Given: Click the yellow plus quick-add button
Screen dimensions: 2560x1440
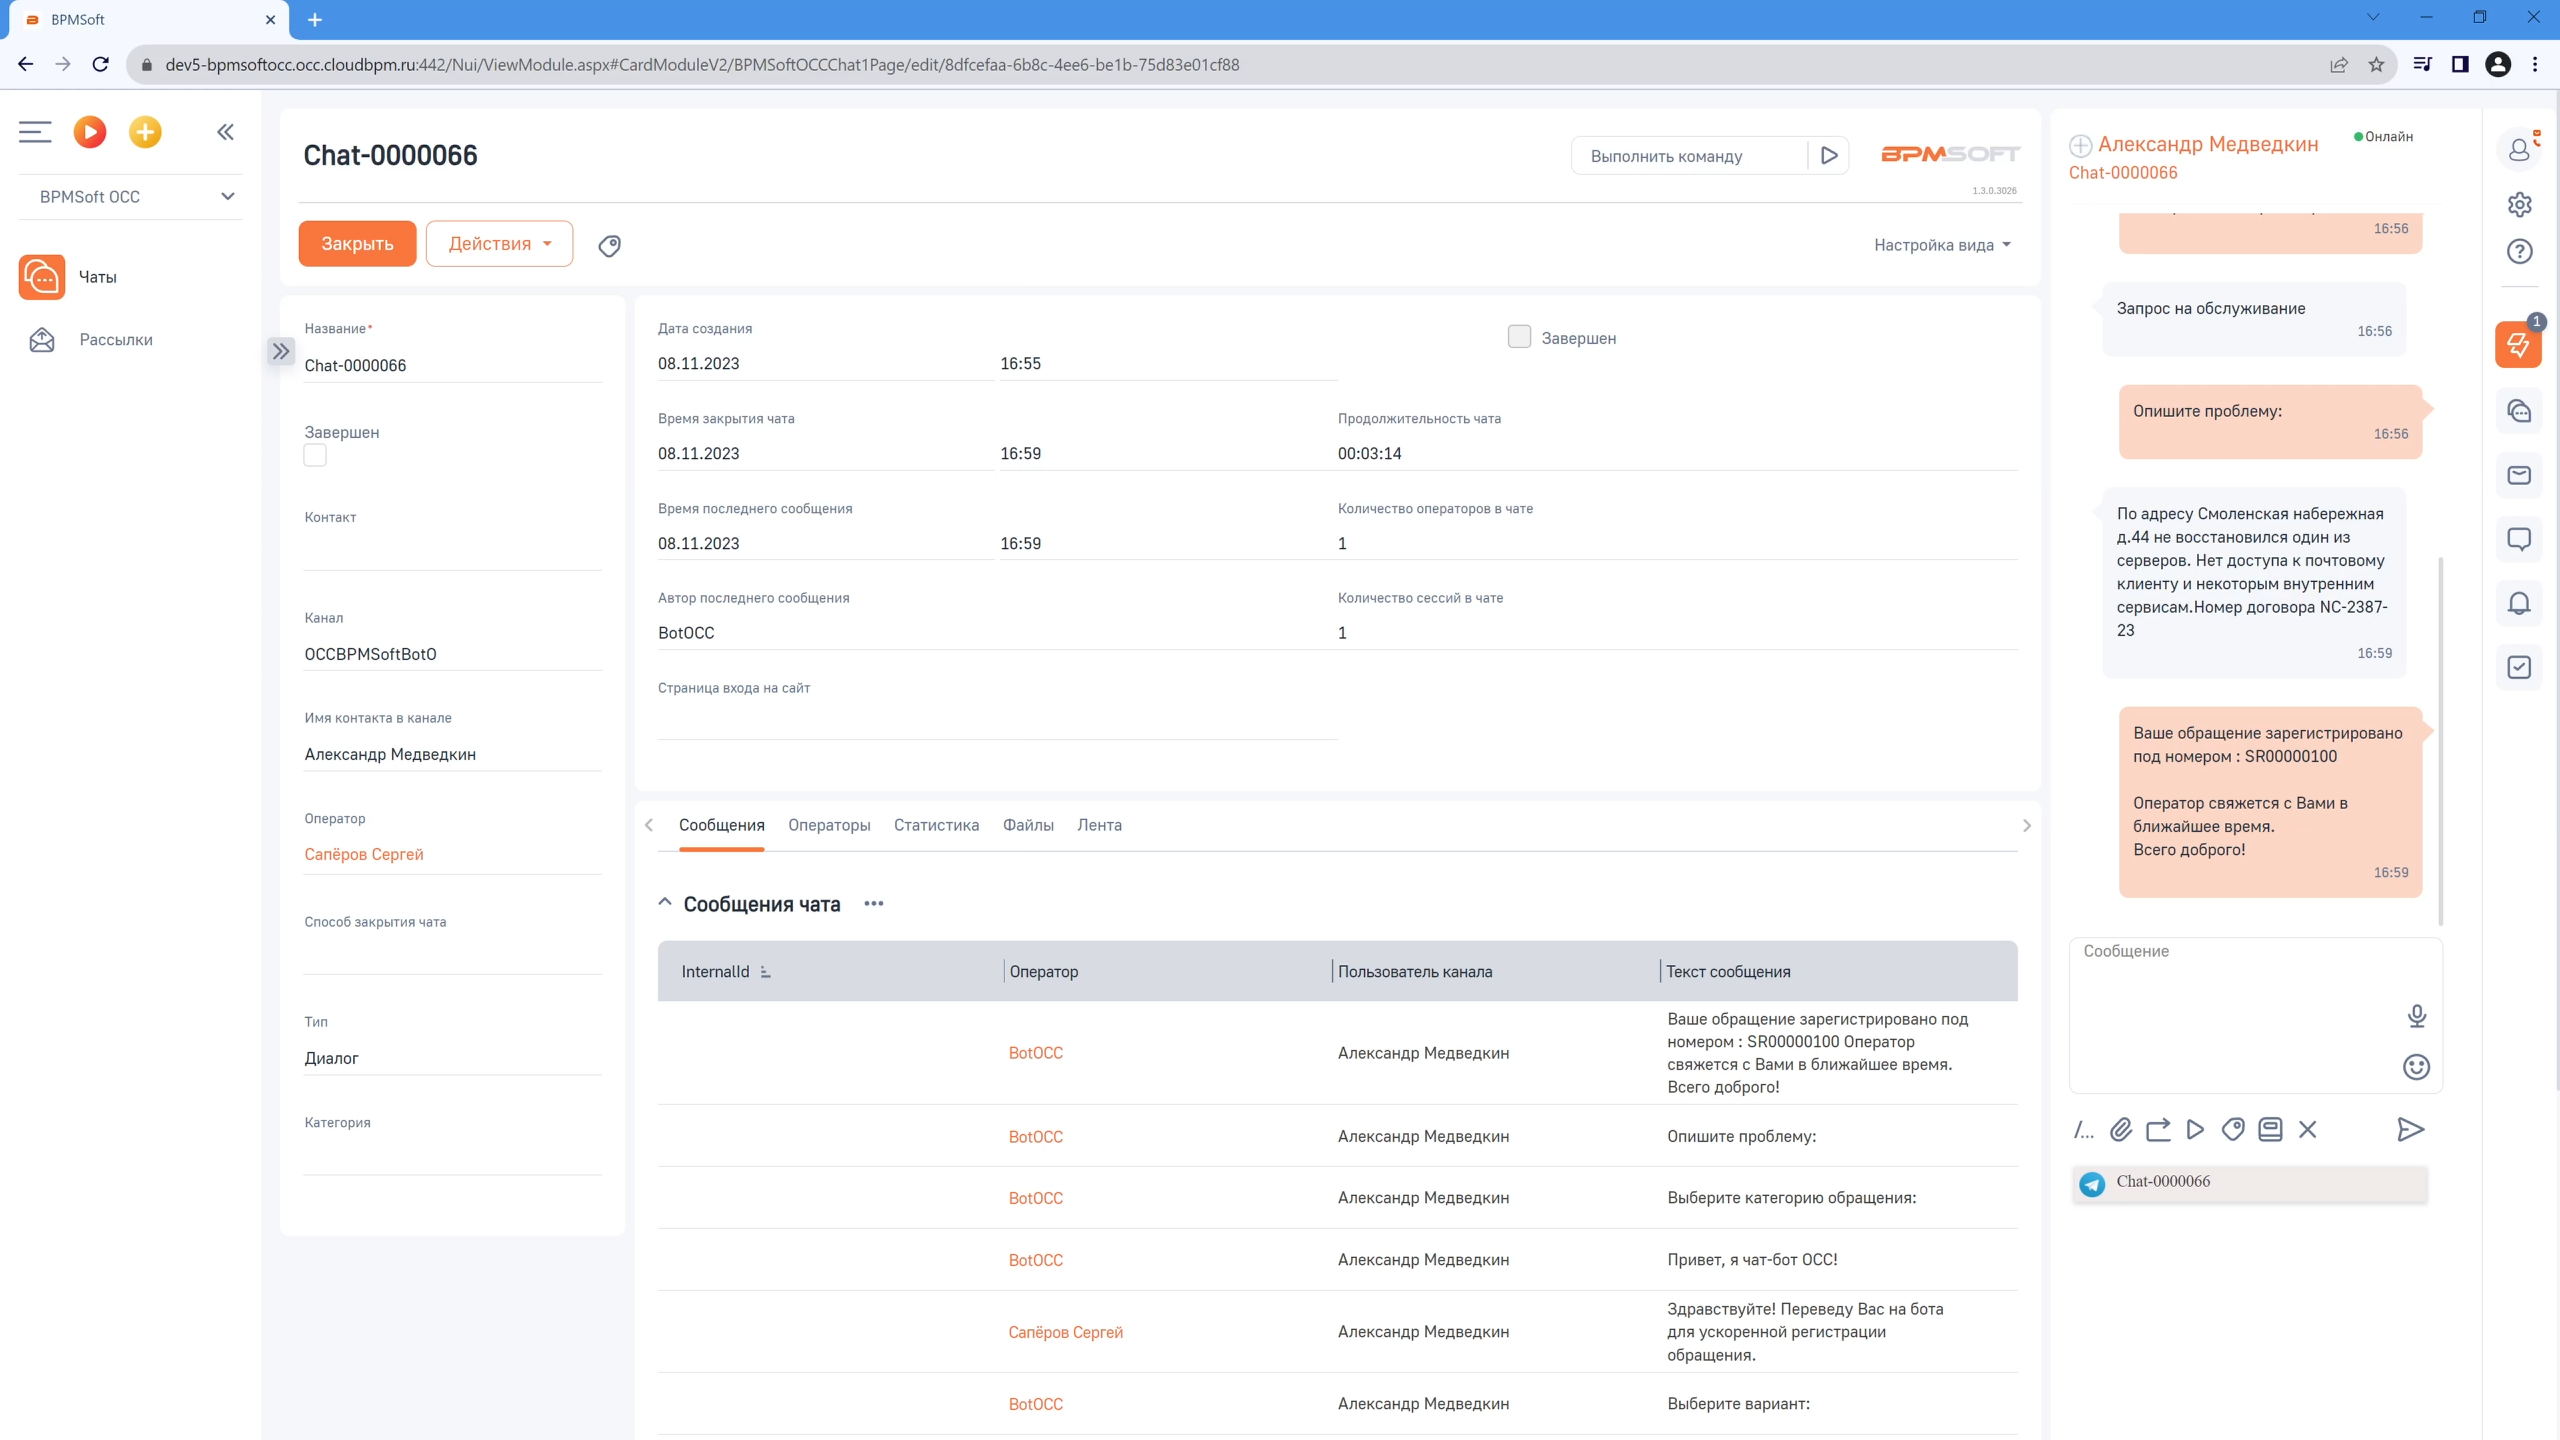Looking at the screenshot, I should coord(145,132).
